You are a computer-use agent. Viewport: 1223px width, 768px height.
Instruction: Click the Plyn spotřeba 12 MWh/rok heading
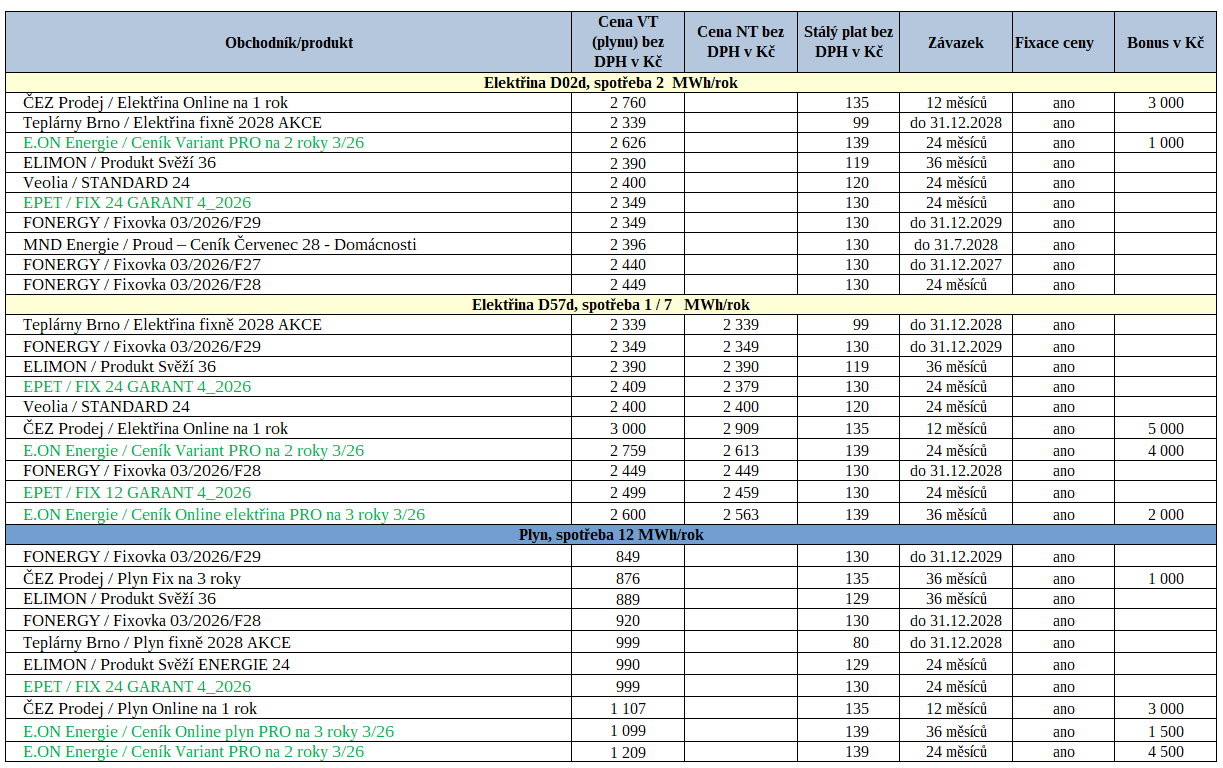tap(611, 535)
